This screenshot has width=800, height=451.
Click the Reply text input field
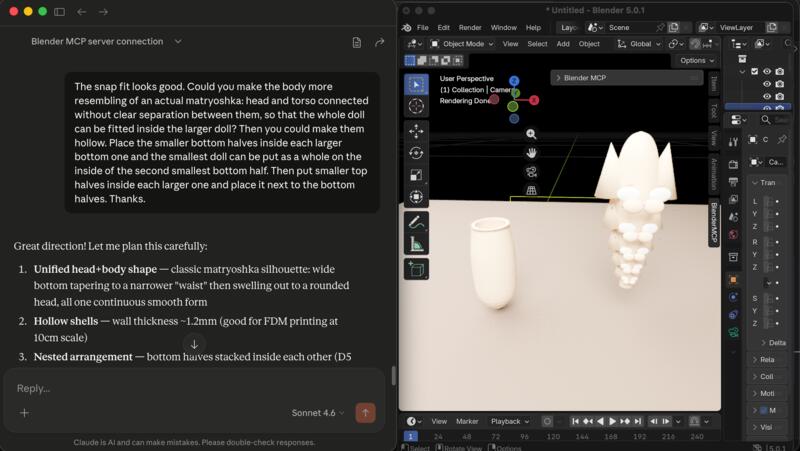pos(194,388)
